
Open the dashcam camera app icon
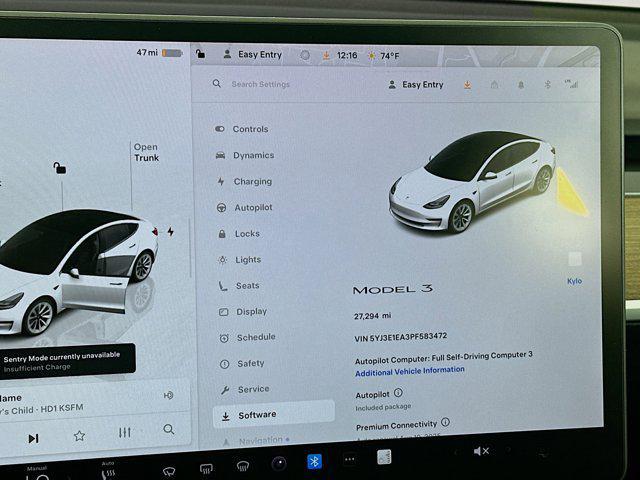[279, 463]
